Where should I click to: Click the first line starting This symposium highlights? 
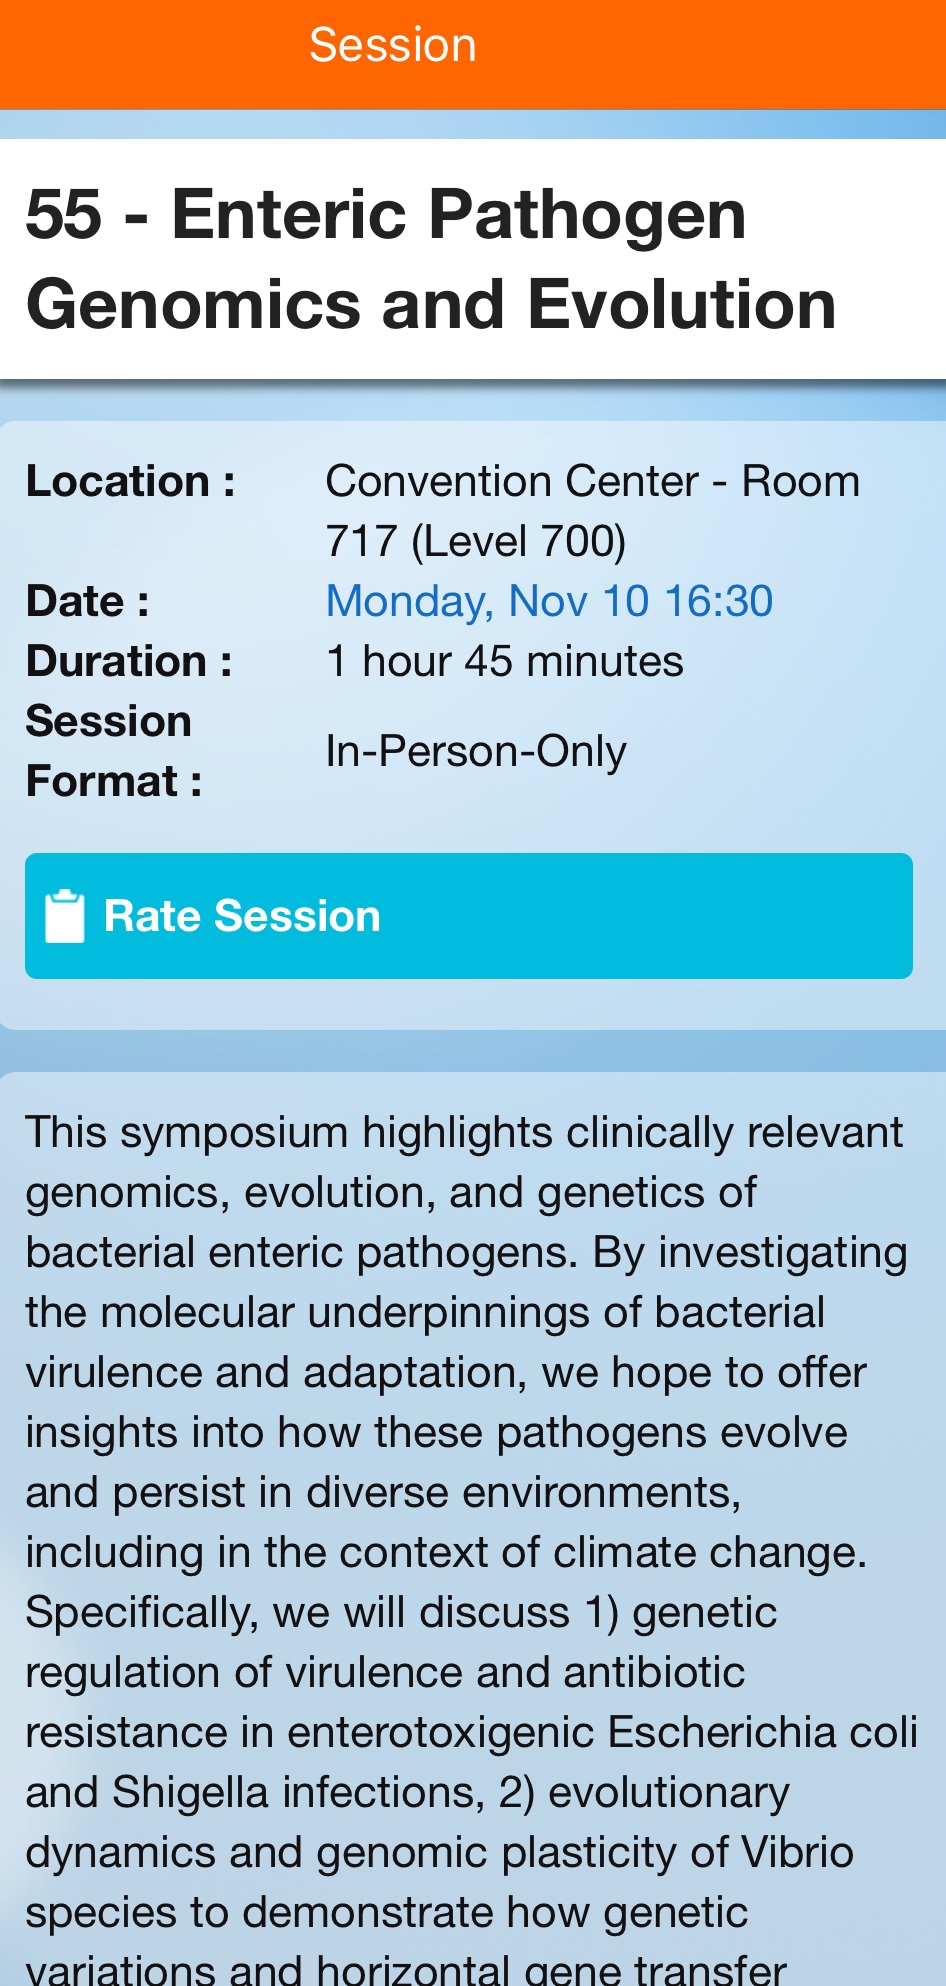coord(464,1133)
